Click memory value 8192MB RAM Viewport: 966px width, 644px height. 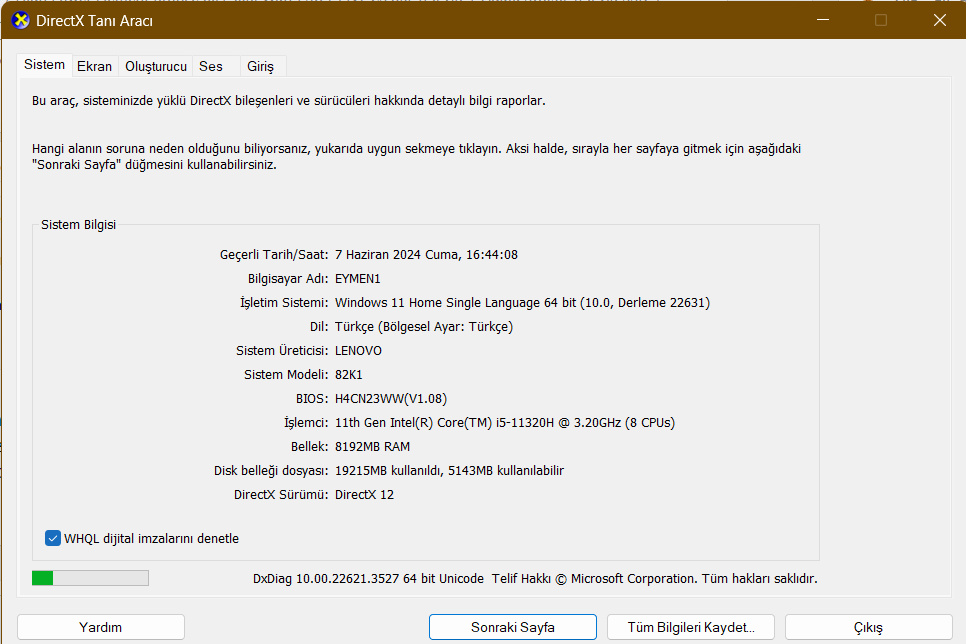coord(373,447)
